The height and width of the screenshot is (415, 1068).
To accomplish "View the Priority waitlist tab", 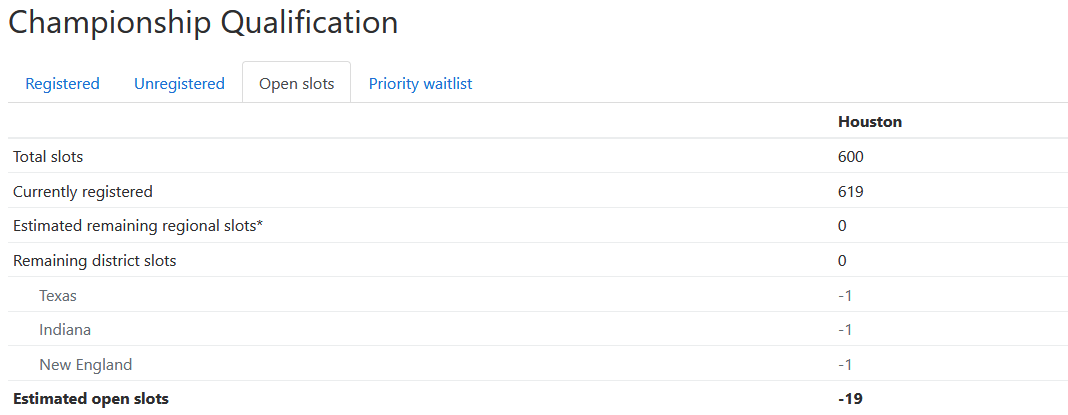I will [420, 84].
